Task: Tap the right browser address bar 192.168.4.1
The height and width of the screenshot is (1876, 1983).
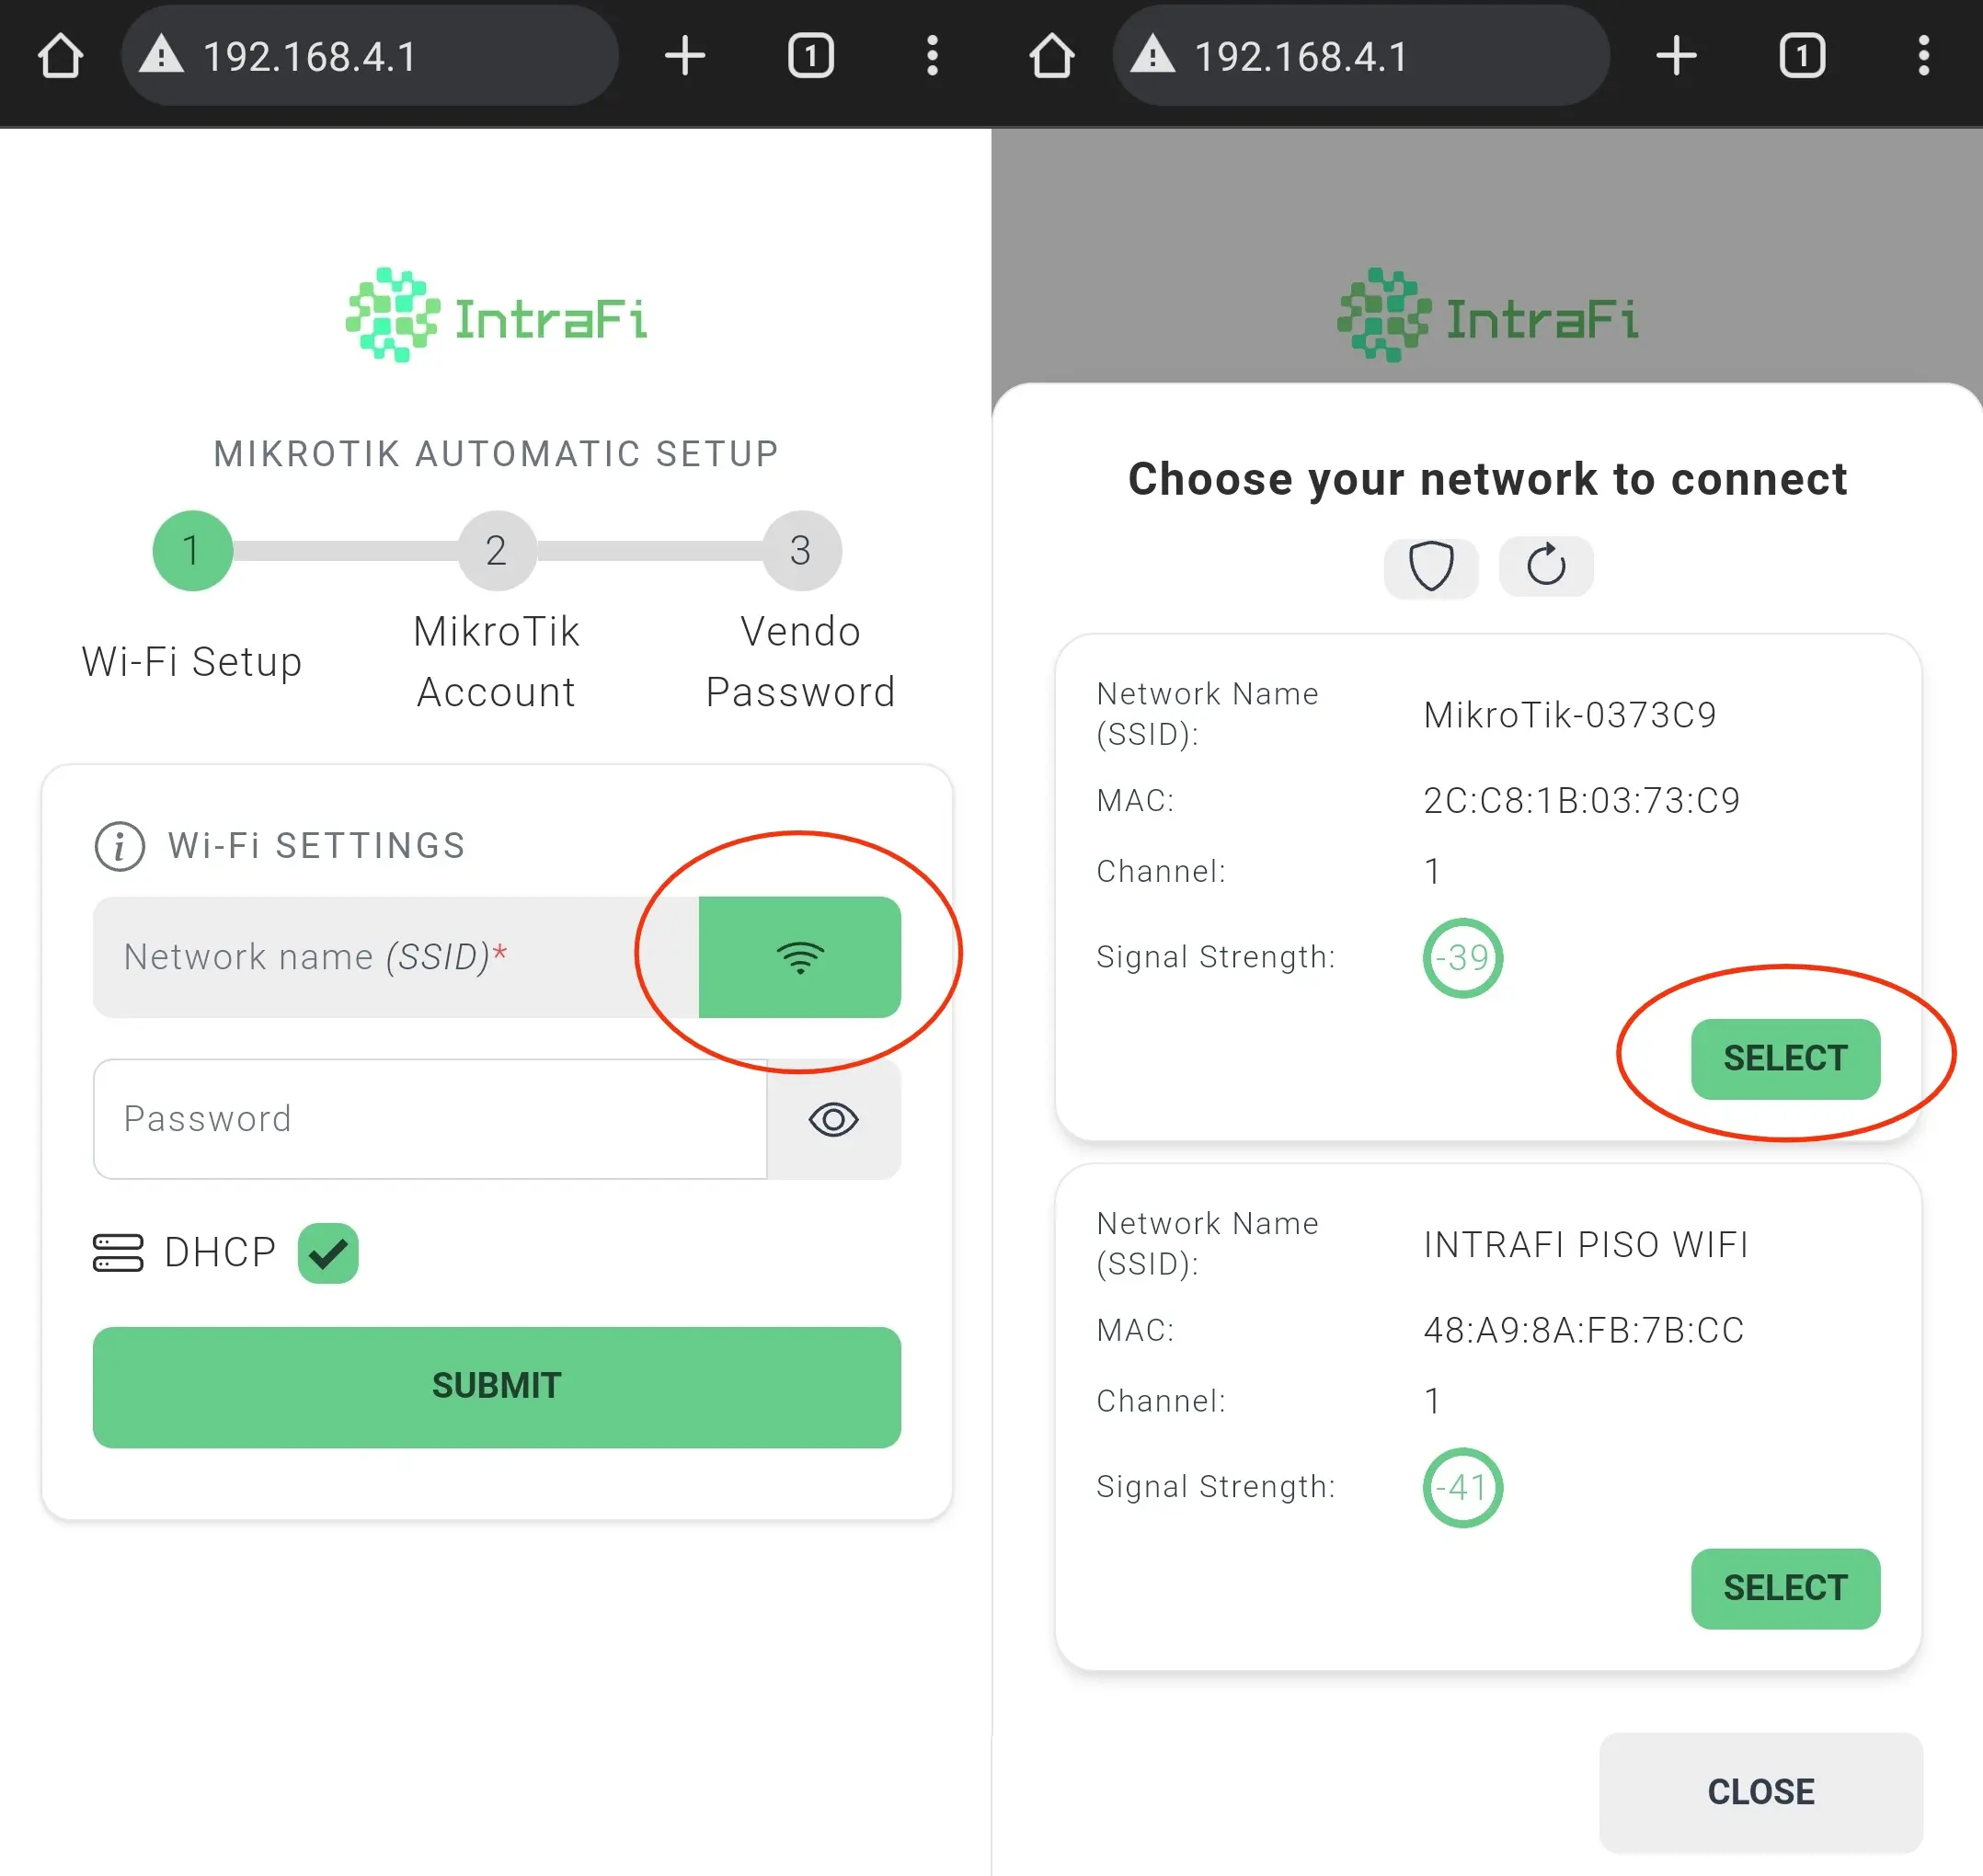Action: pyautogui.click(x=1361, y=56)
